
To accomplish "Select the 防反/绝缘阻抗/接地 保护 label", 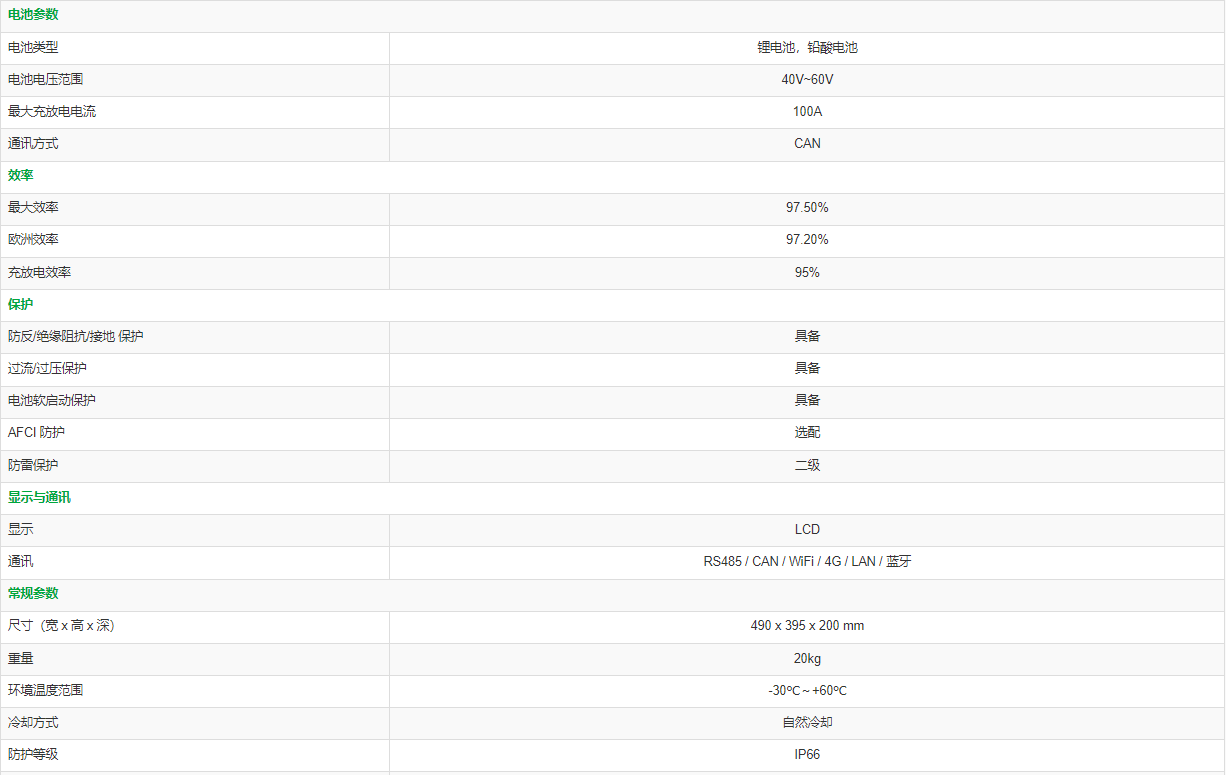I will 76,336.
